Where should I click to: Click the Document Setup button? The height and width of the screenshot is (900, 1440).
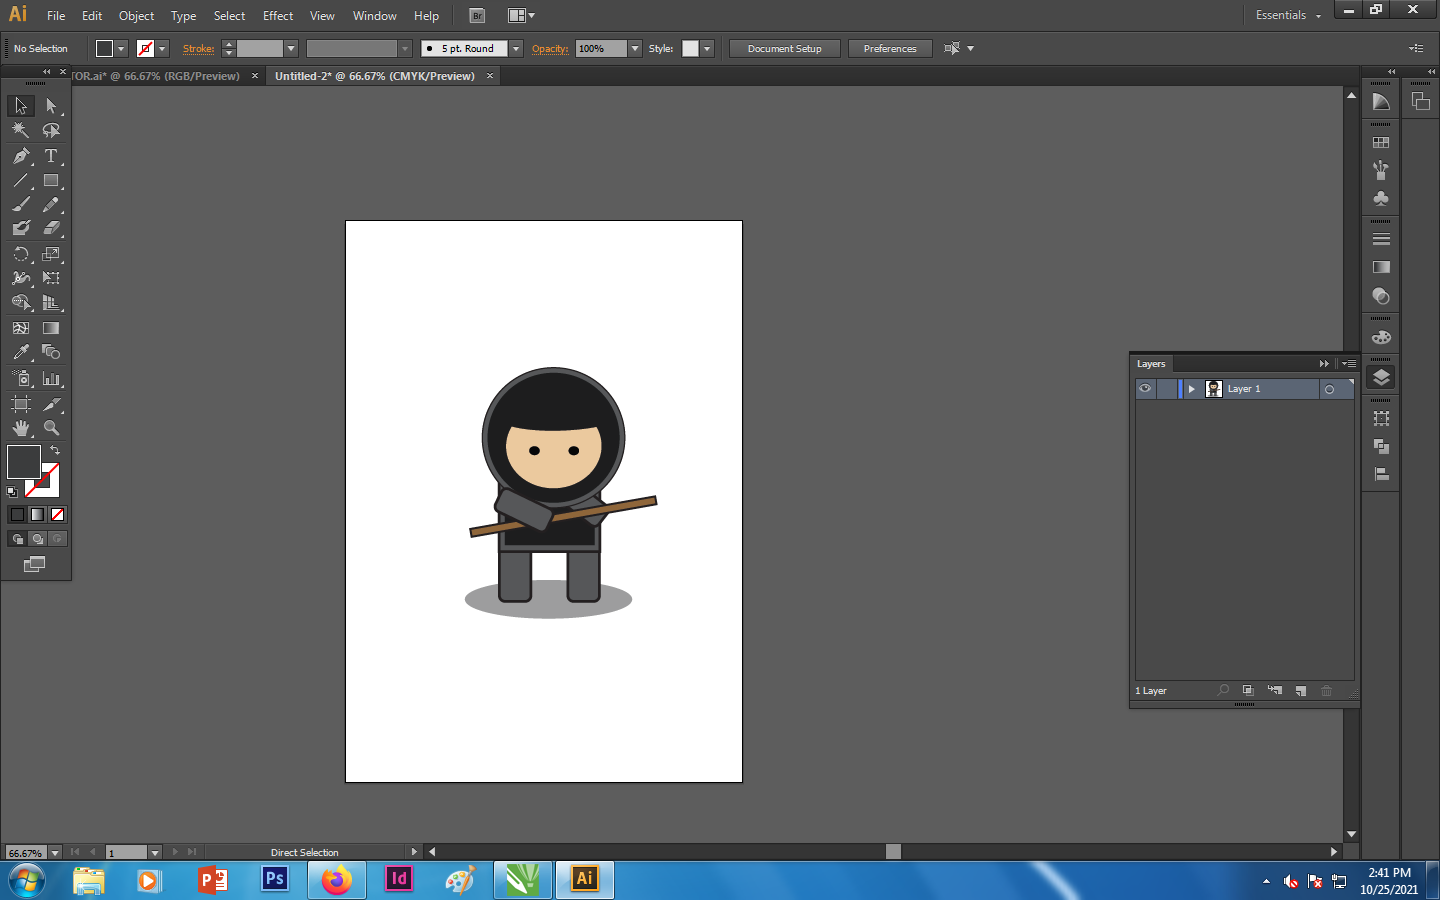tap(784, 48)
